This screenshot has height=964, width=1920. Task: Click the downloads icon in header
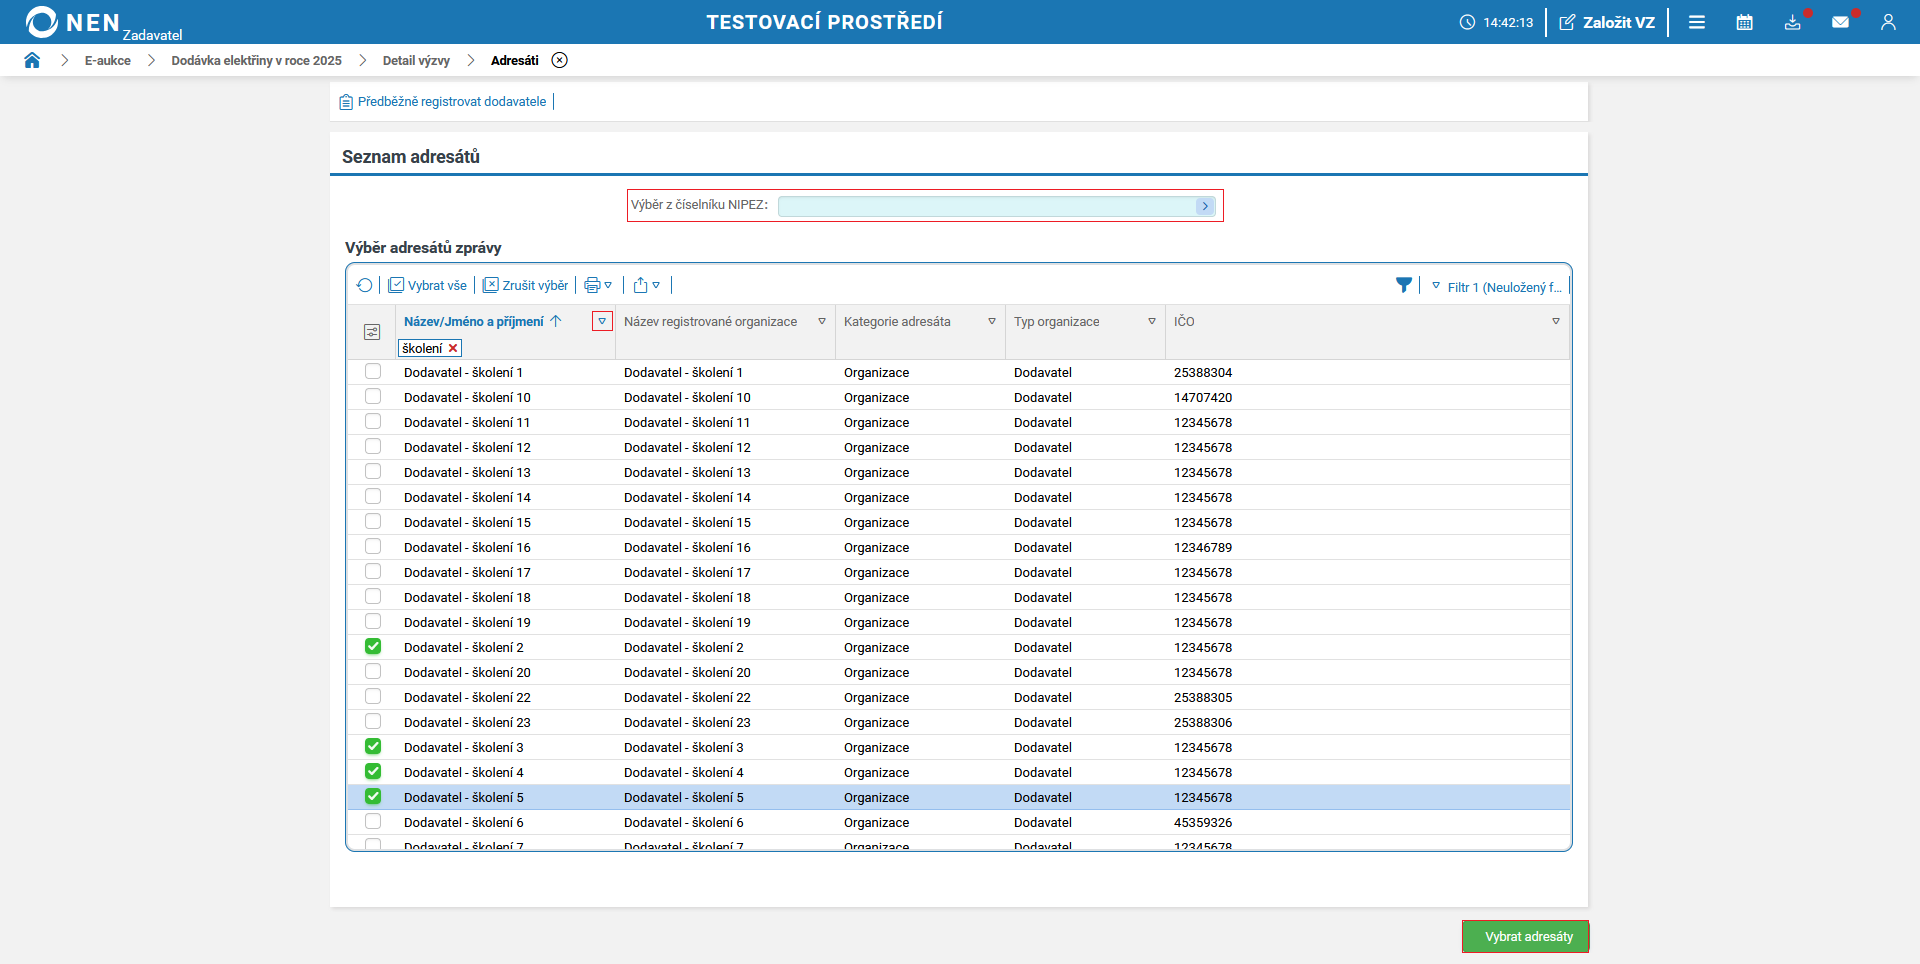(x=1792, y=22)
